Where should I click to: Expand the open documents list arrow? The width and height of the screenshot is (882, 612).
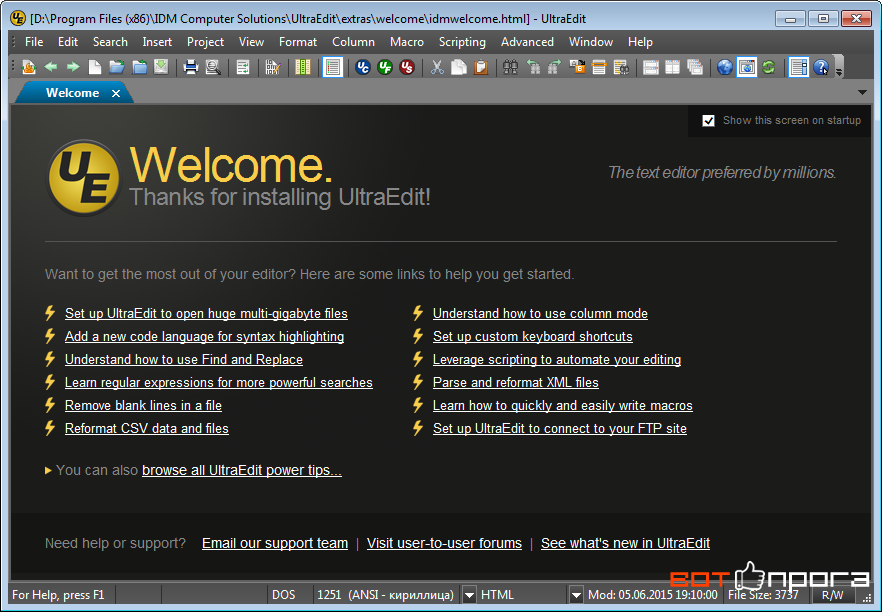pos(862,92)
